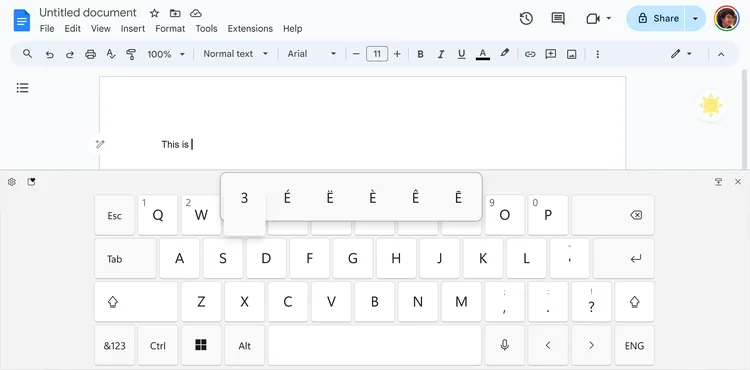750x370 pixels.
Task: Tap the Enter key
Action: pos(624,259)
